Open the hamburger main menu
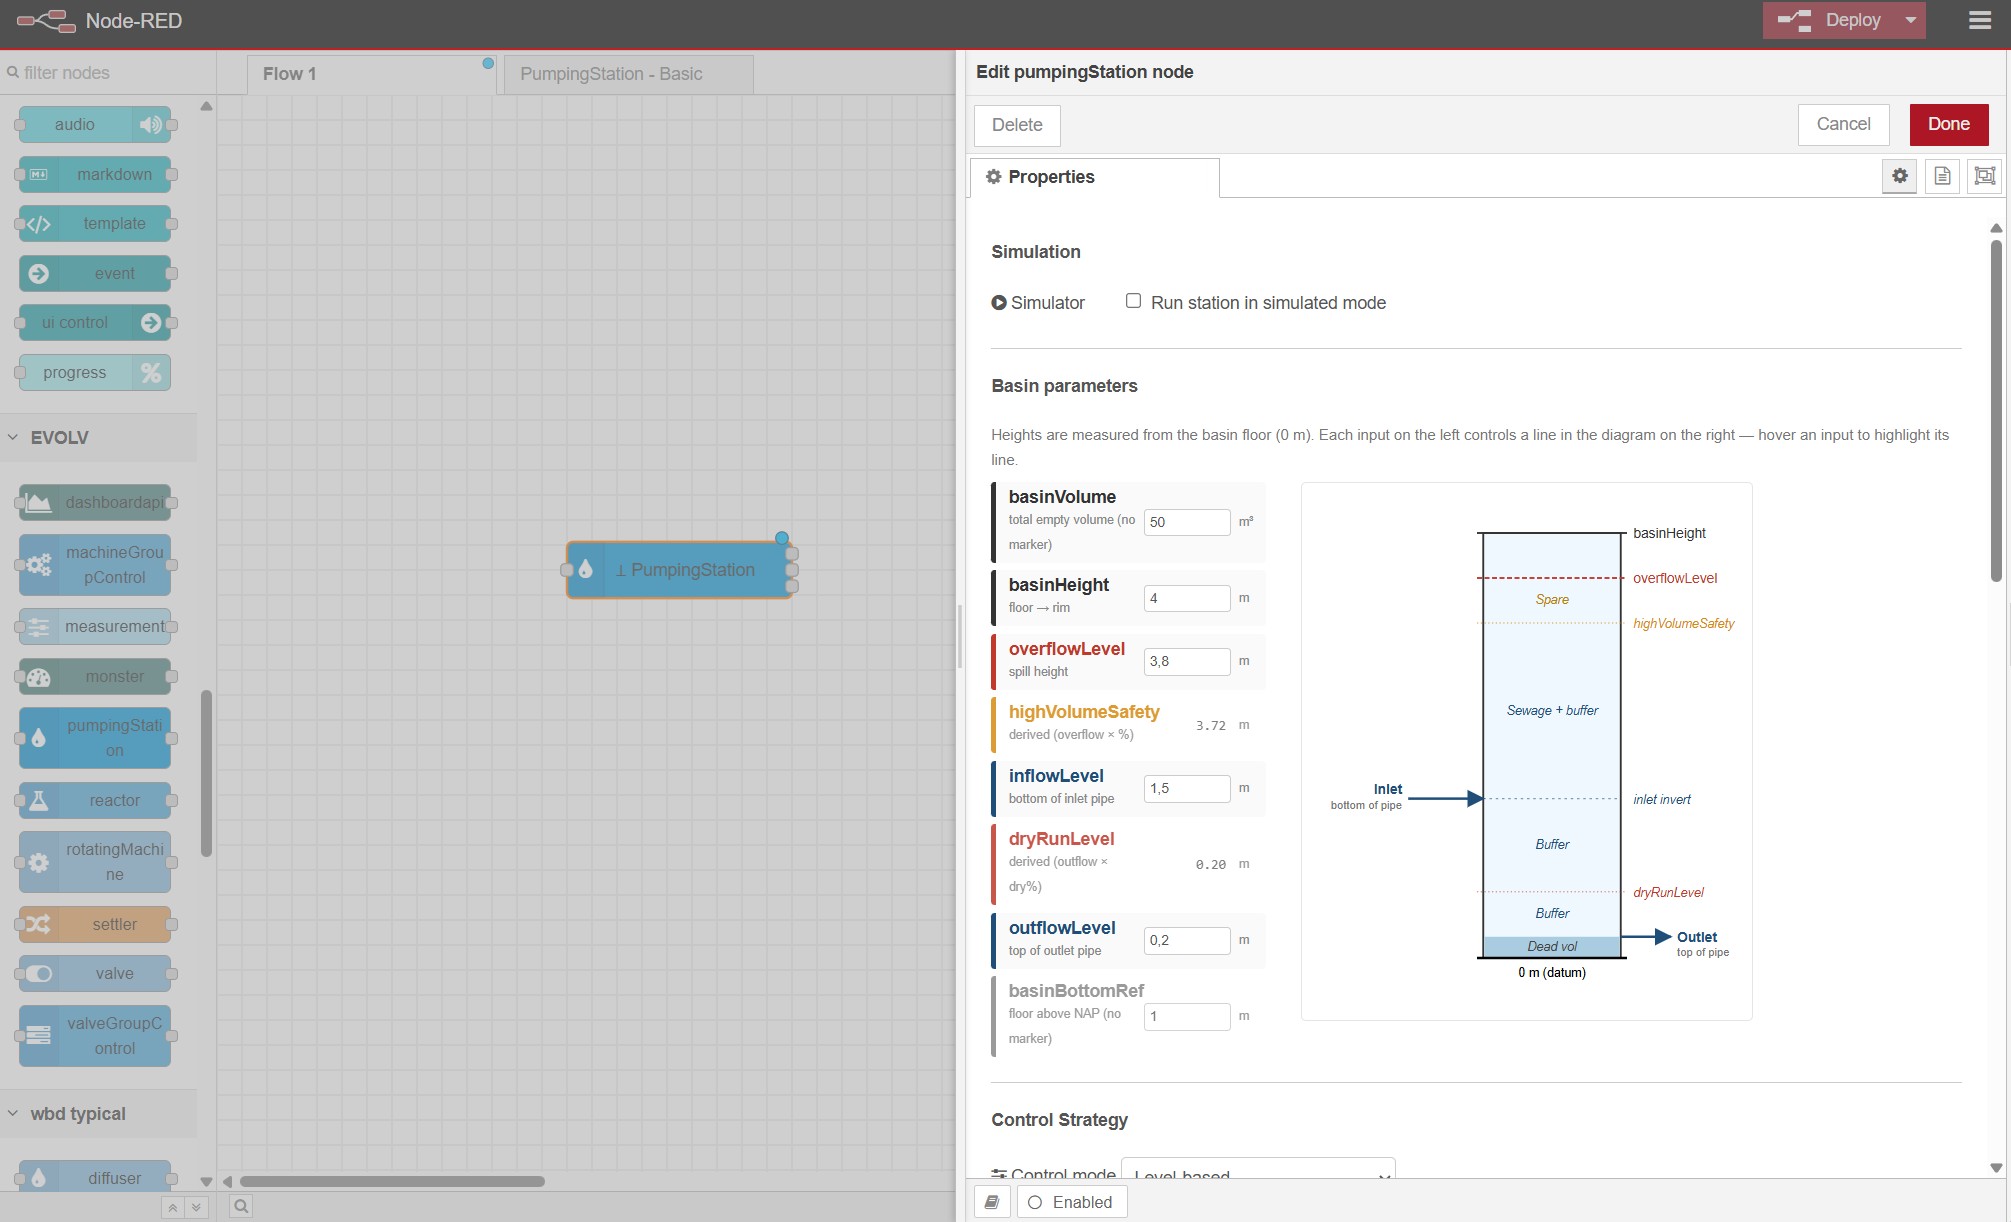This screenshot has width=2011, height=1222. point(1980,20)
